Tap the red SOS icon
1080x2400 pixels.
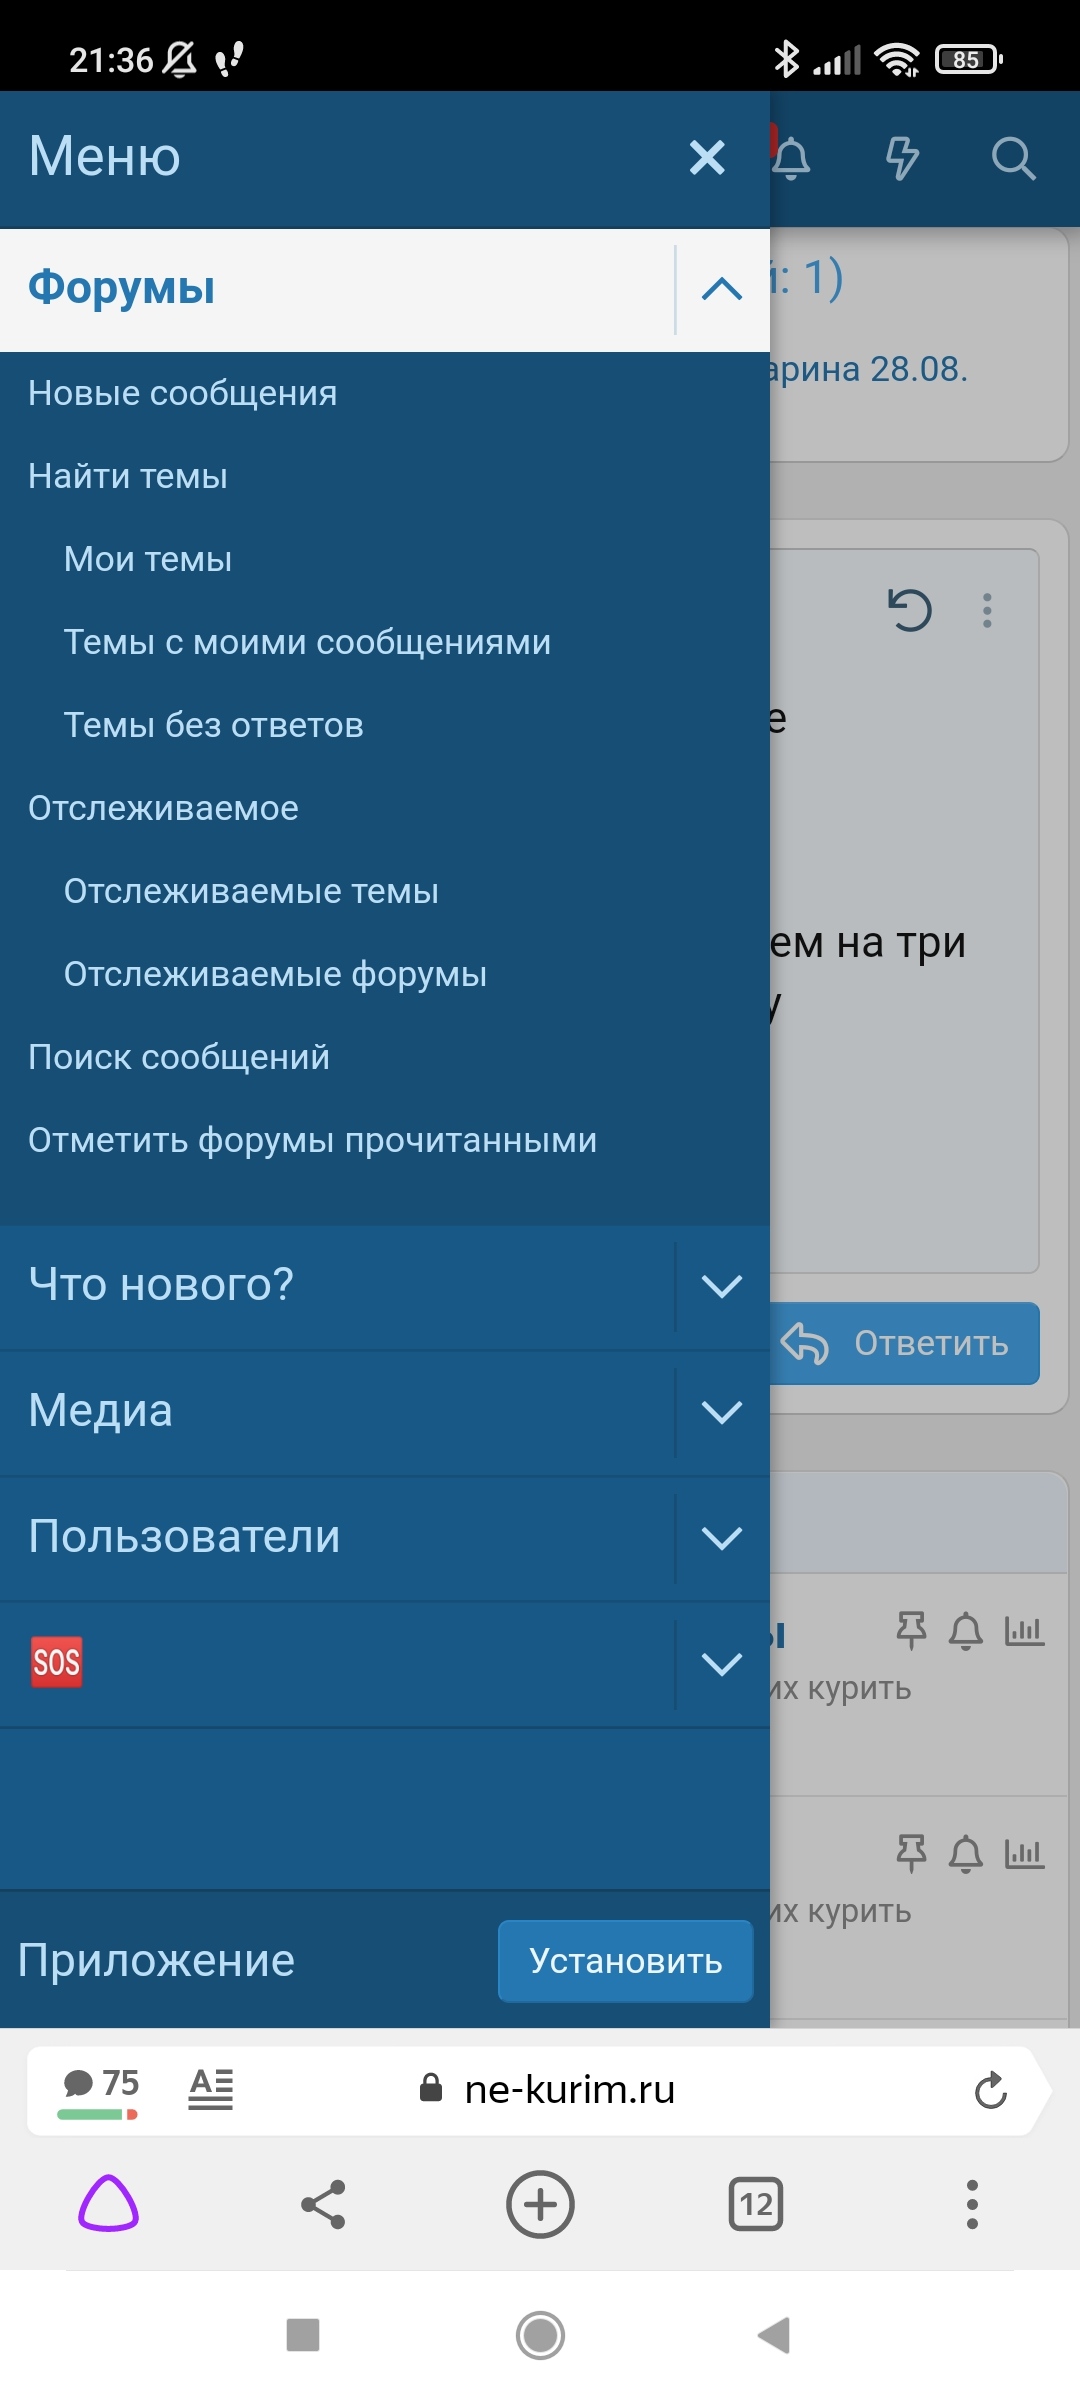point(56,1662)
